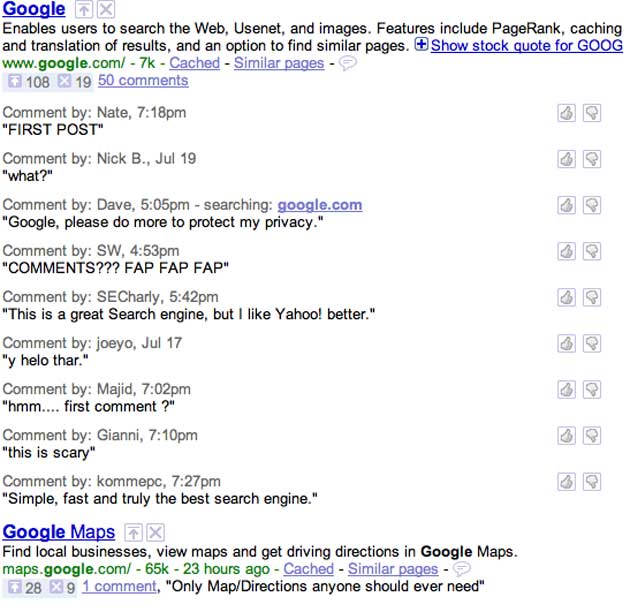Promote the Google result with up arrow

85,10
